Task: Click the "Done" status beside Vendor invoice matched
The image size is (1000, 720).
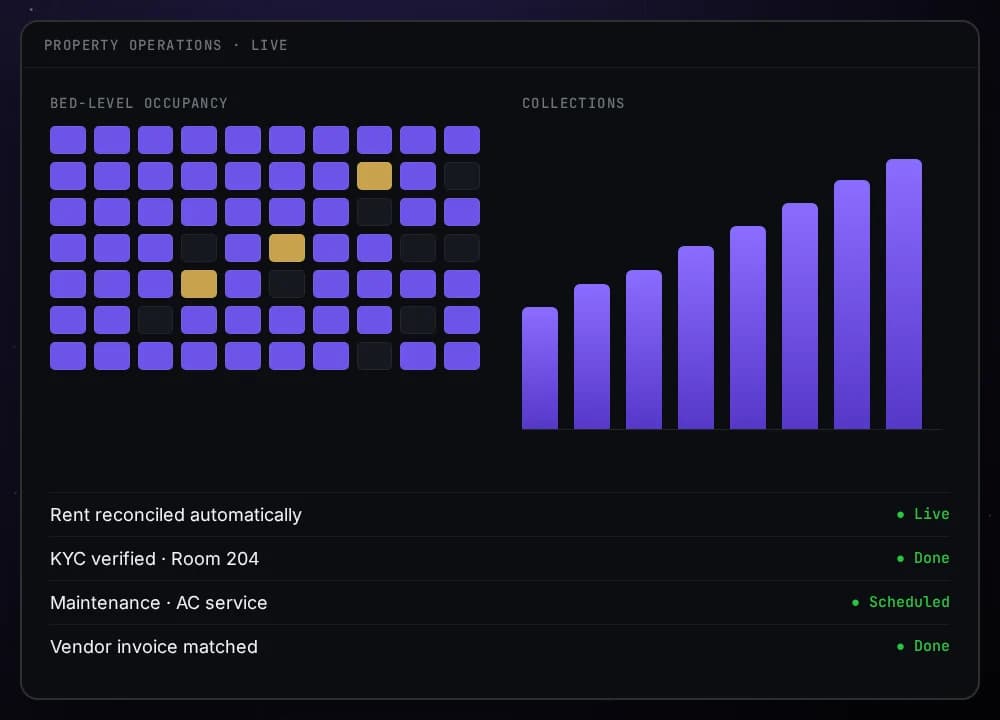Action: [923, 646]
